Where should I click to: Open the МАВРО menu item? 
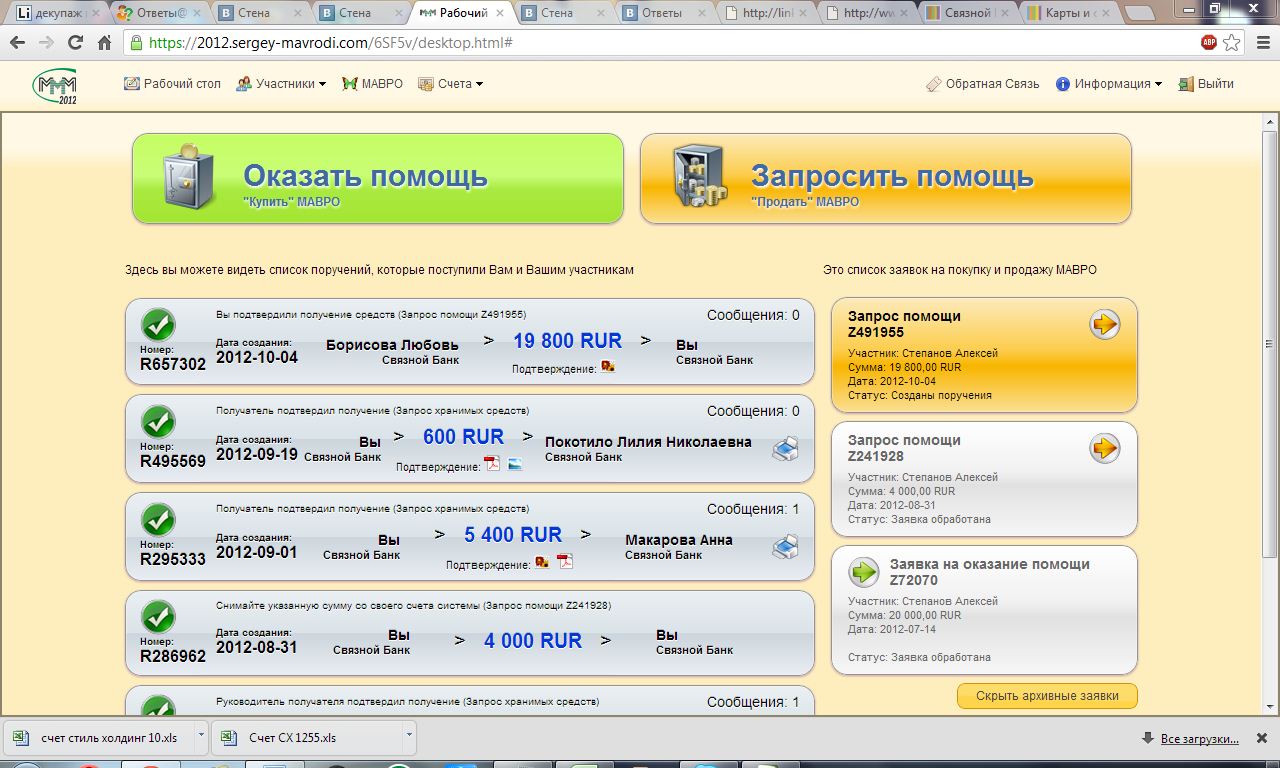coord(372,84)
